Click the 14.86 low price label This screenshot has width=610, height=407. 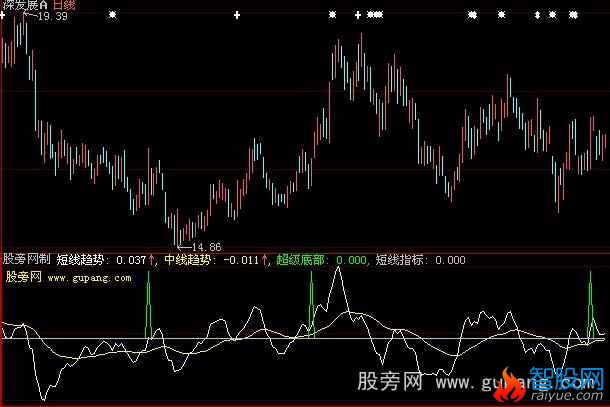click(x=207, y=247)
